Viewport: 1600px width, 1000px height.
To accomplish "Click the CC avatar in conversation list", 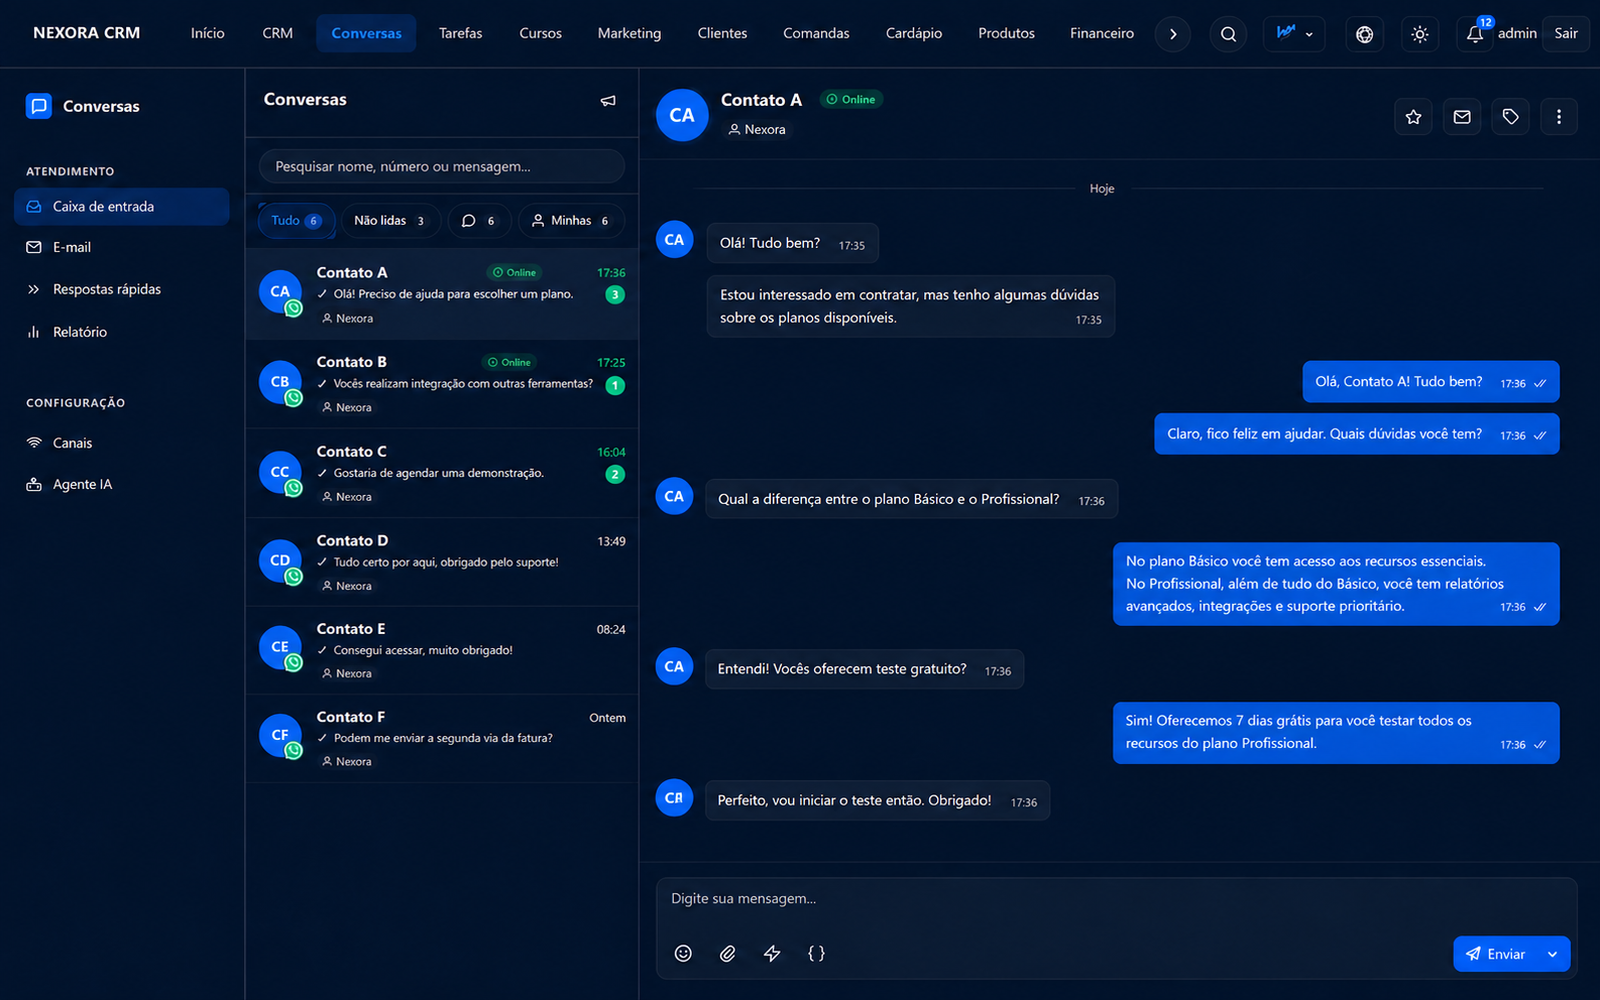I will (280, 472).
